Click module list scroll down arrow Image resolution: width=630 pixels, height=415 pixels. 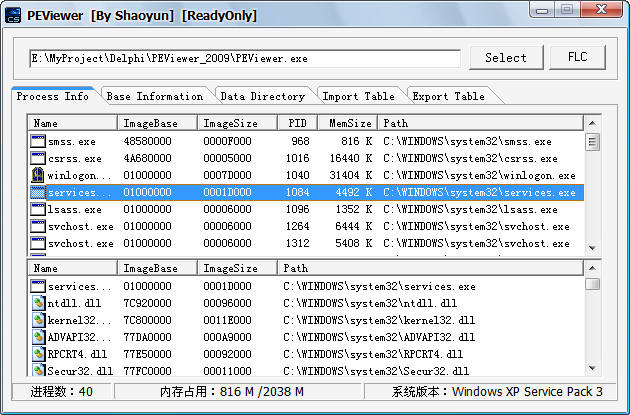coord(593,368)
